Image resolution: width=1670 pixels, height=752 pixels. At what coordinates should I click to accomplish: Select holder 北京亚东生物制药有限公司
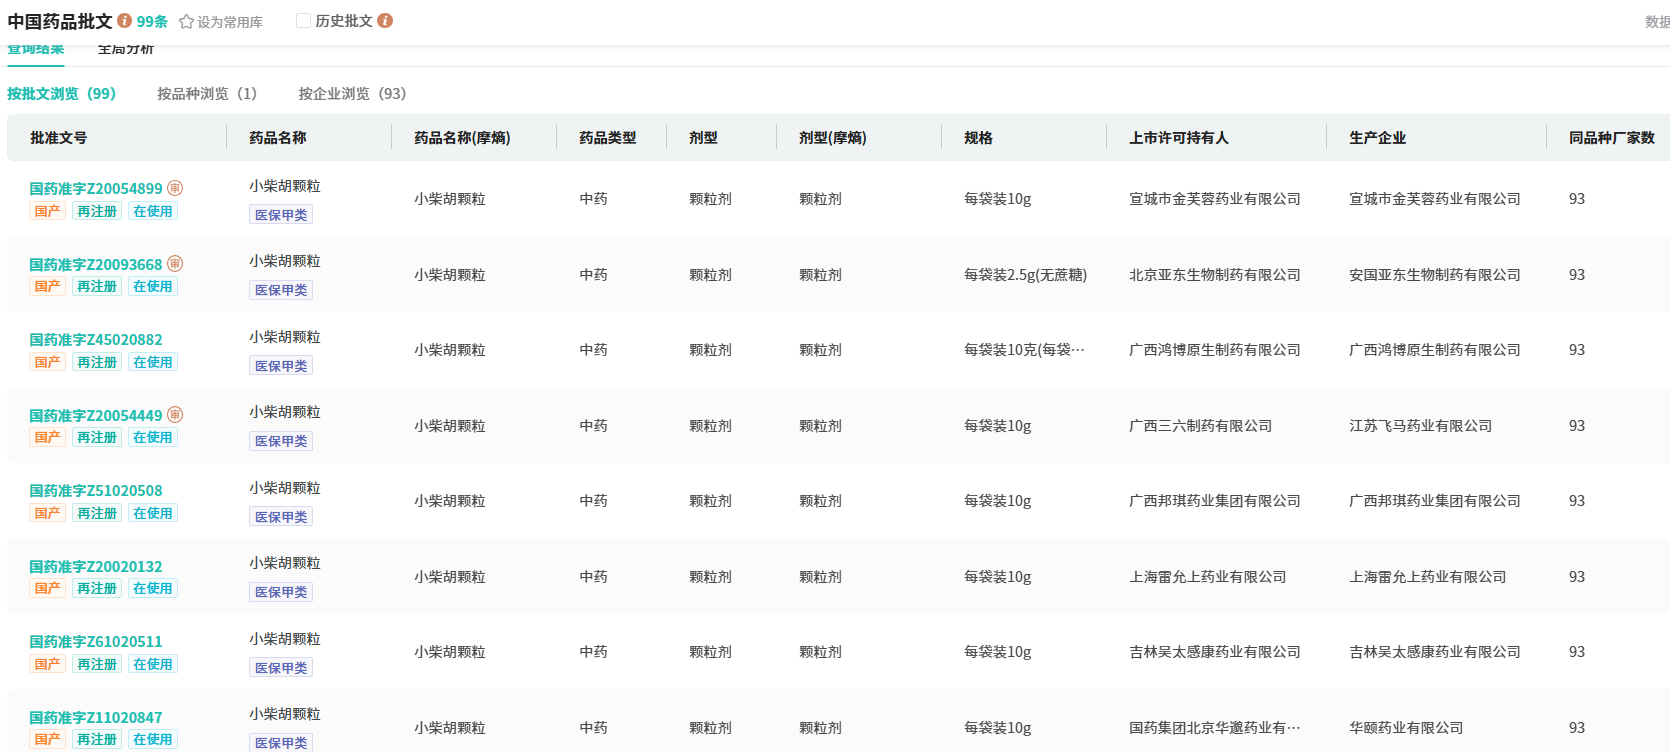(x=1215, y=275)
